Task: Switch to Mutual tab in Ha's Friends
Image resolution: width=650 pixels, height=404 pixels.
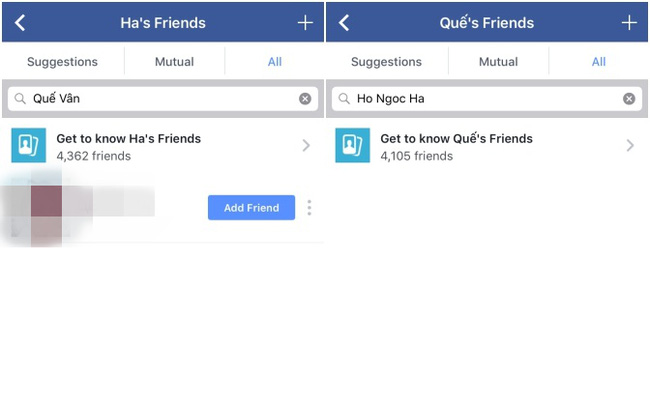Action: (175, 62)
